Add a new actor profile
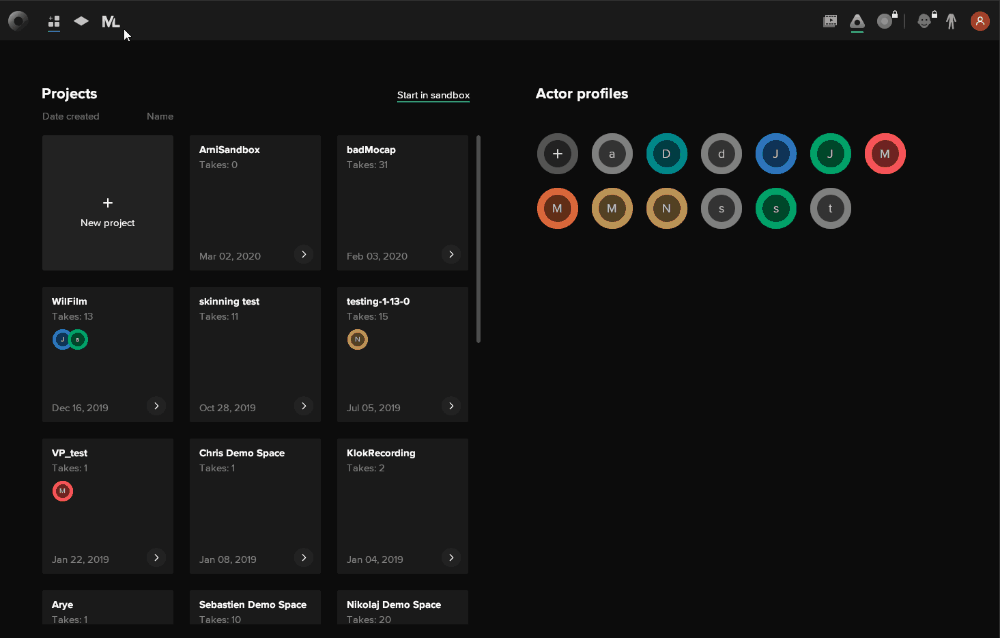Screen dimensions: 1000x638 tap(557, 154)
